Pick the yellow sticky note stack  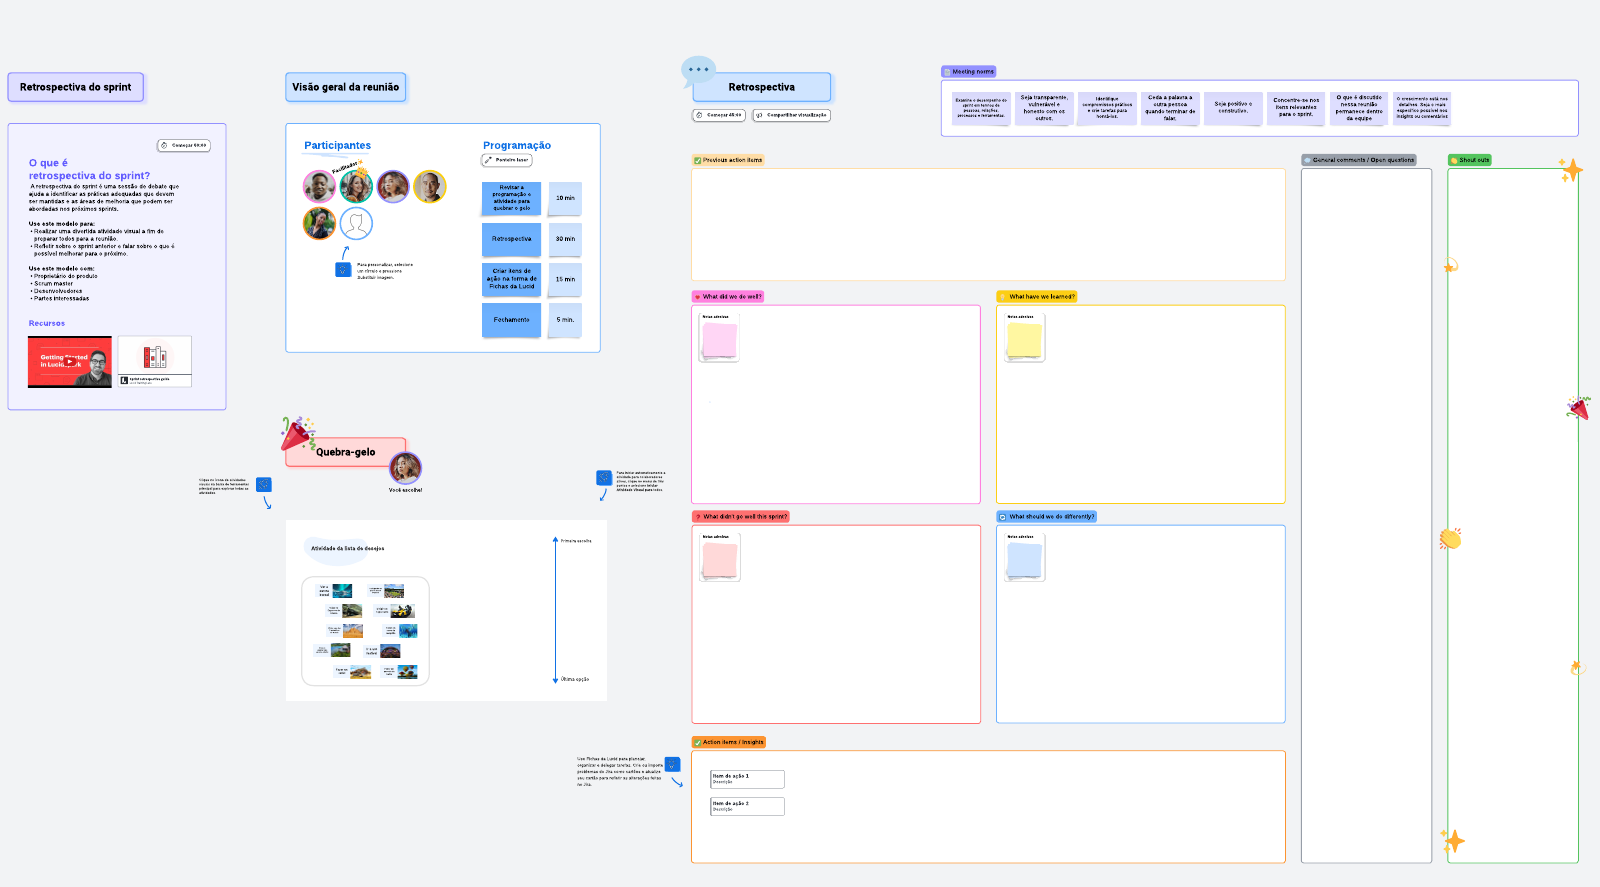(1024, 340)
